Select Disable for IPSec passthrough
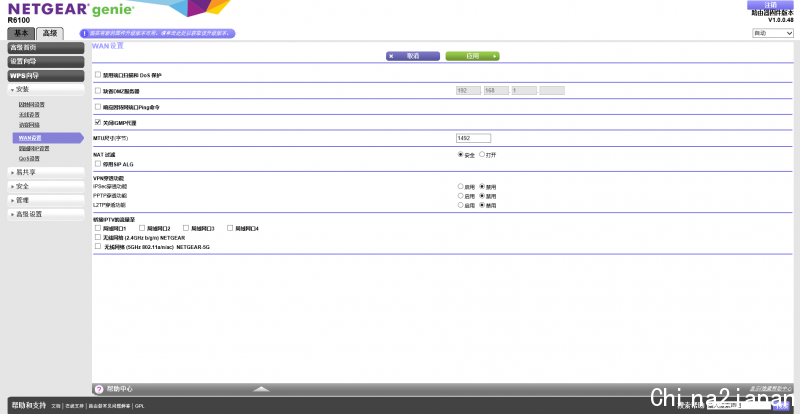The height and width of the screenshot is (414, 800). pos(482,186)
